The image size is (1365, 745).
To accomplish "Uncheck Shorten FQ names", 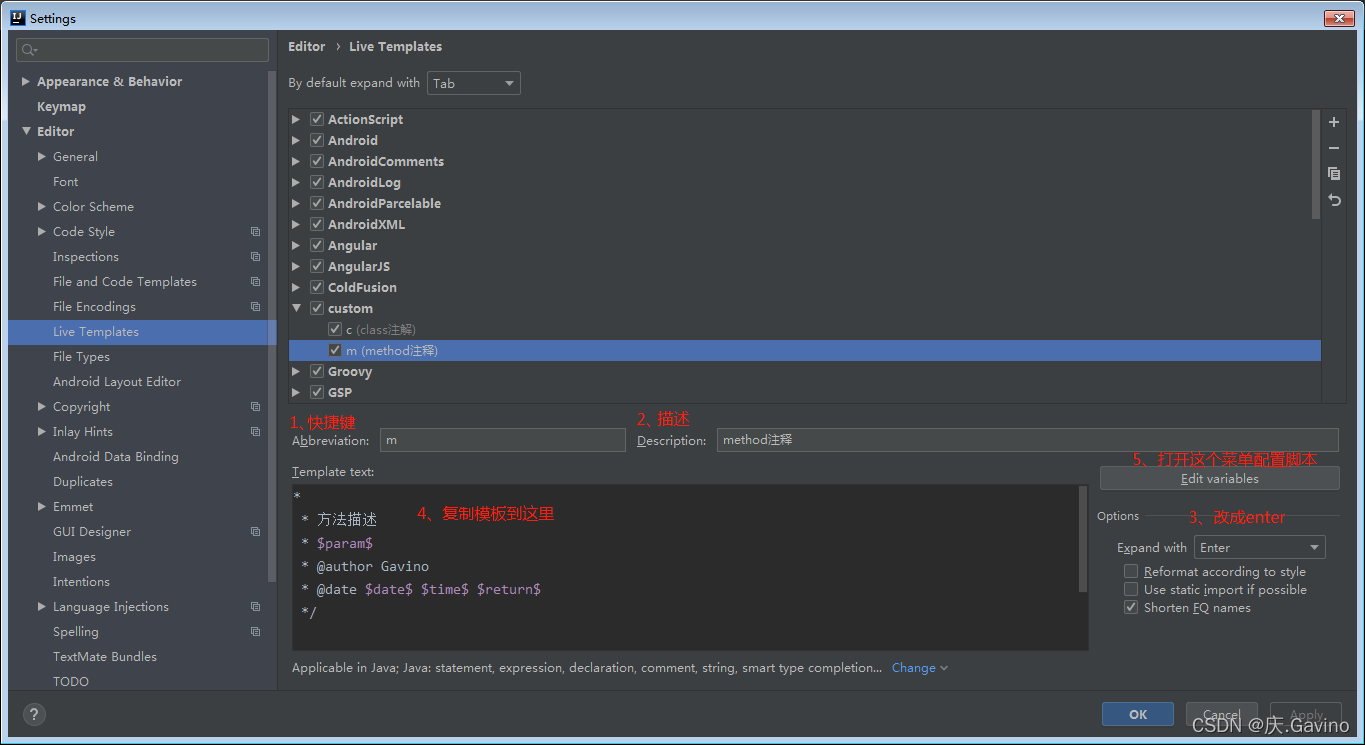I will (x=1131, y=607).
